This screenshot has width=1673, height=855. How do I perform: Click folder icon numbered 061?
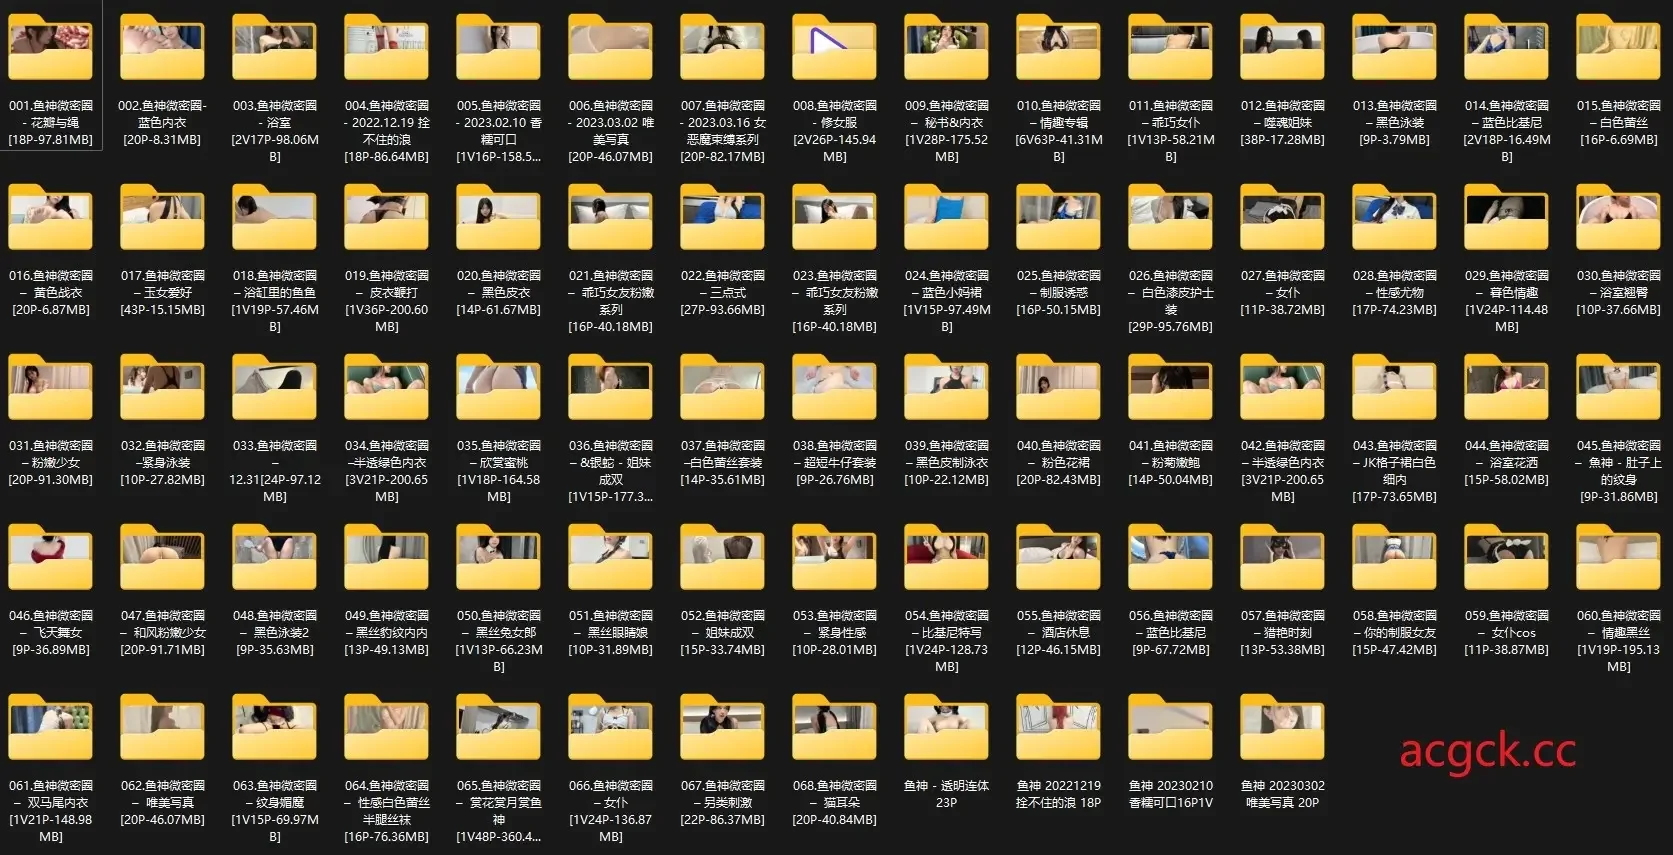pyautogui.click(x=50, y=727)
